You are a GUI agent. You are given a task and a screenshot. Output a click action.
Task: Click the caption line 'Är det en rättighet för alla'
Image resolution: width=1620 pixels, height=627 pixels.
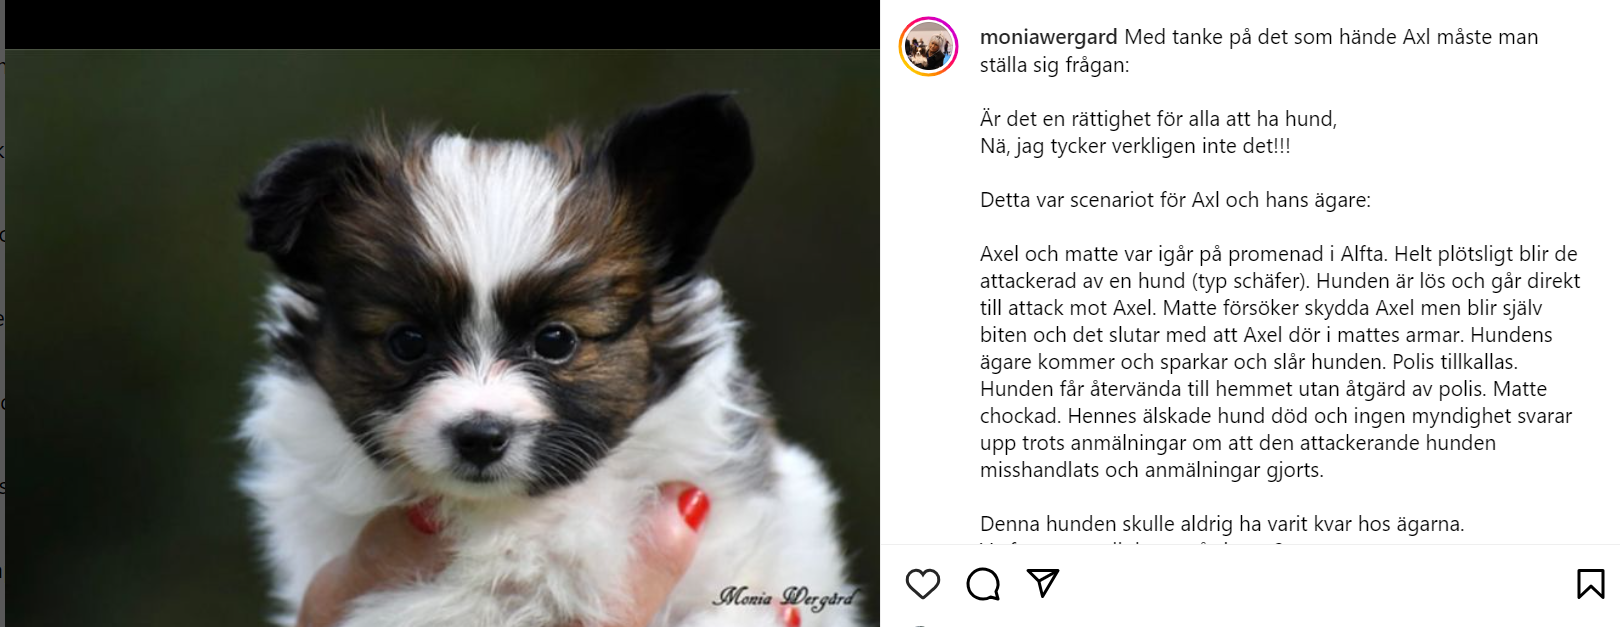[x=1158, y=119]
